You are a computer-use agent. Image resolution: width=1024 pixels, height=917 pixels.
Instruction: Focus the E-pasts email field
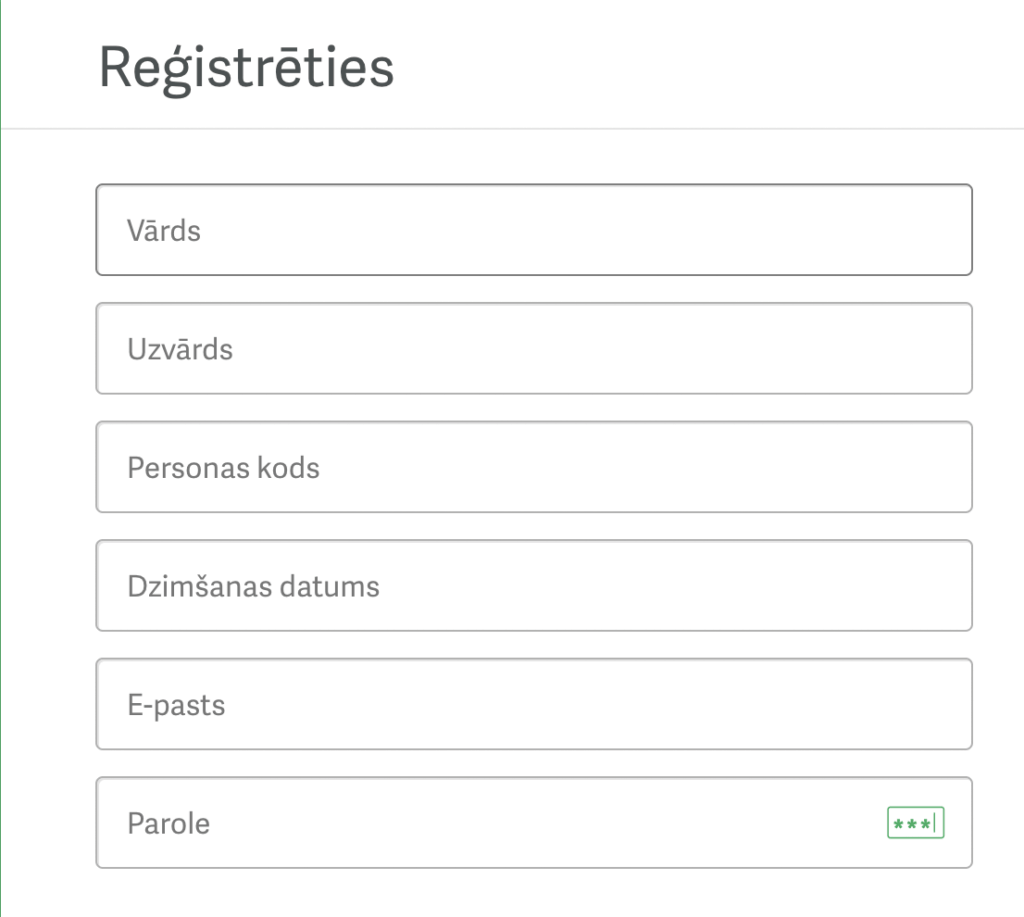coord(533,704)
